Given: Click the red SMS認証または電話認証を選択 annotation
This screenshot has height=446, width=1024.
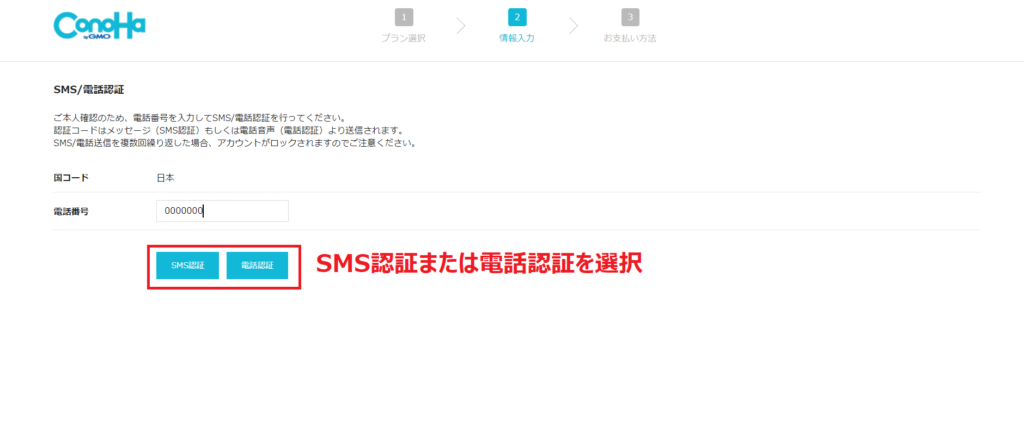Looking at the screenshot, I should [x=479, y=263].
